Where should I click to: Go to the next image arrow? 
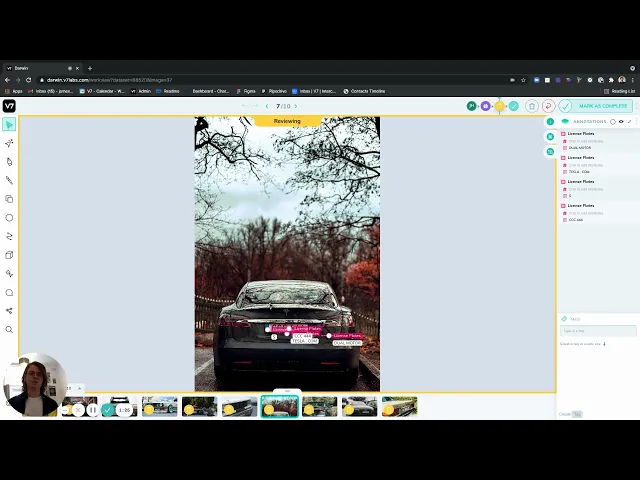pyautogui.click(x=296, y=106)
